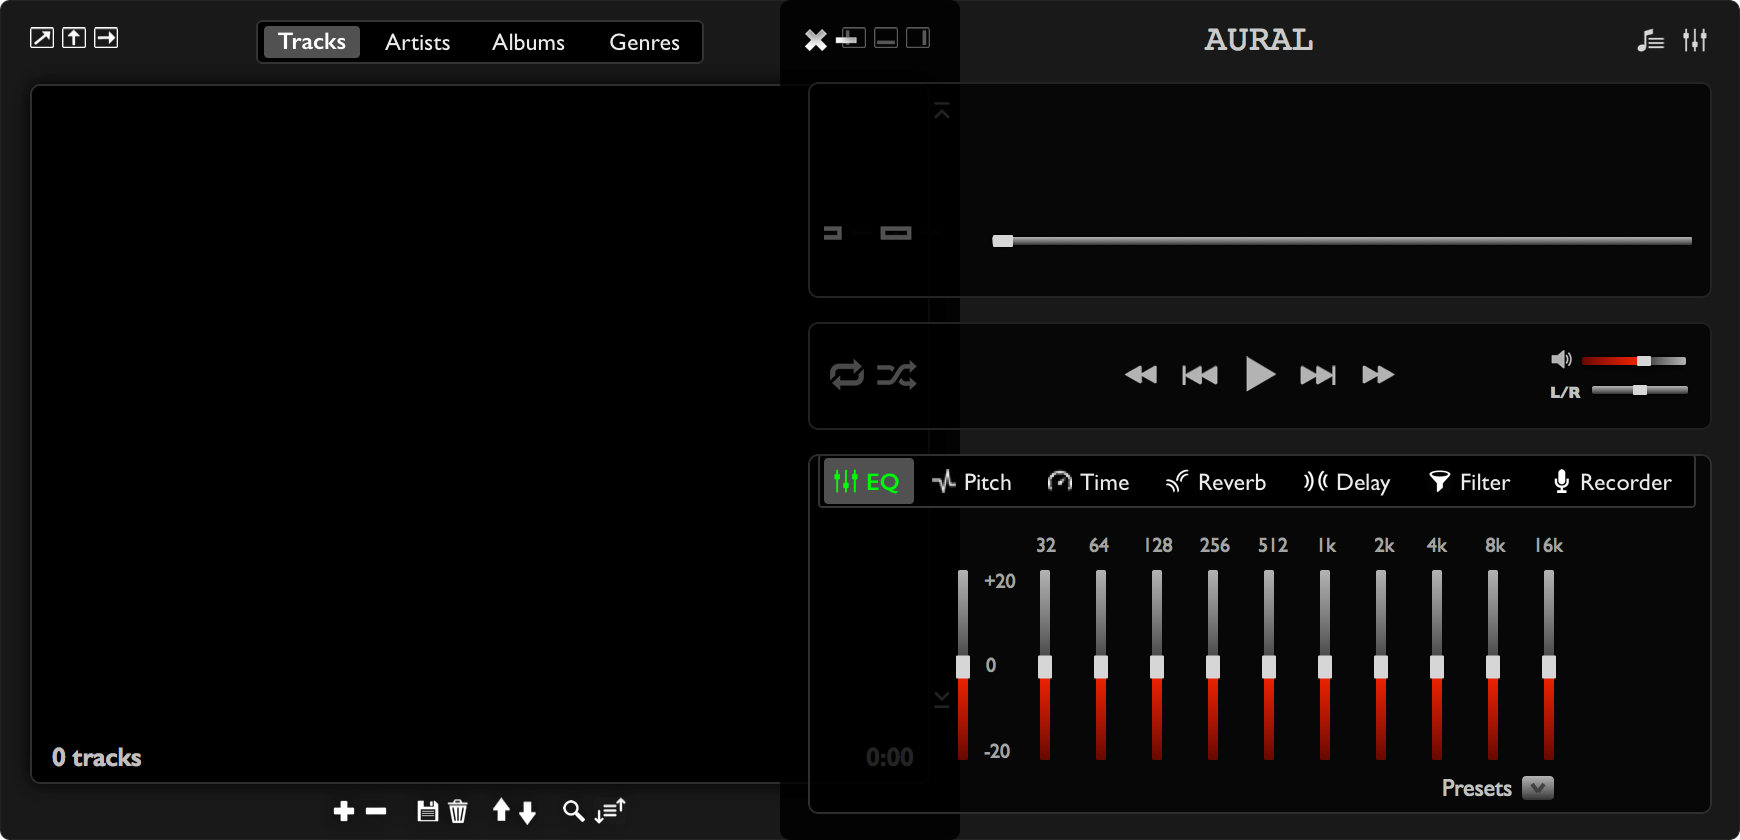Adjust the L/R pan slider

pyautogui.click(x=1640, y=390)
